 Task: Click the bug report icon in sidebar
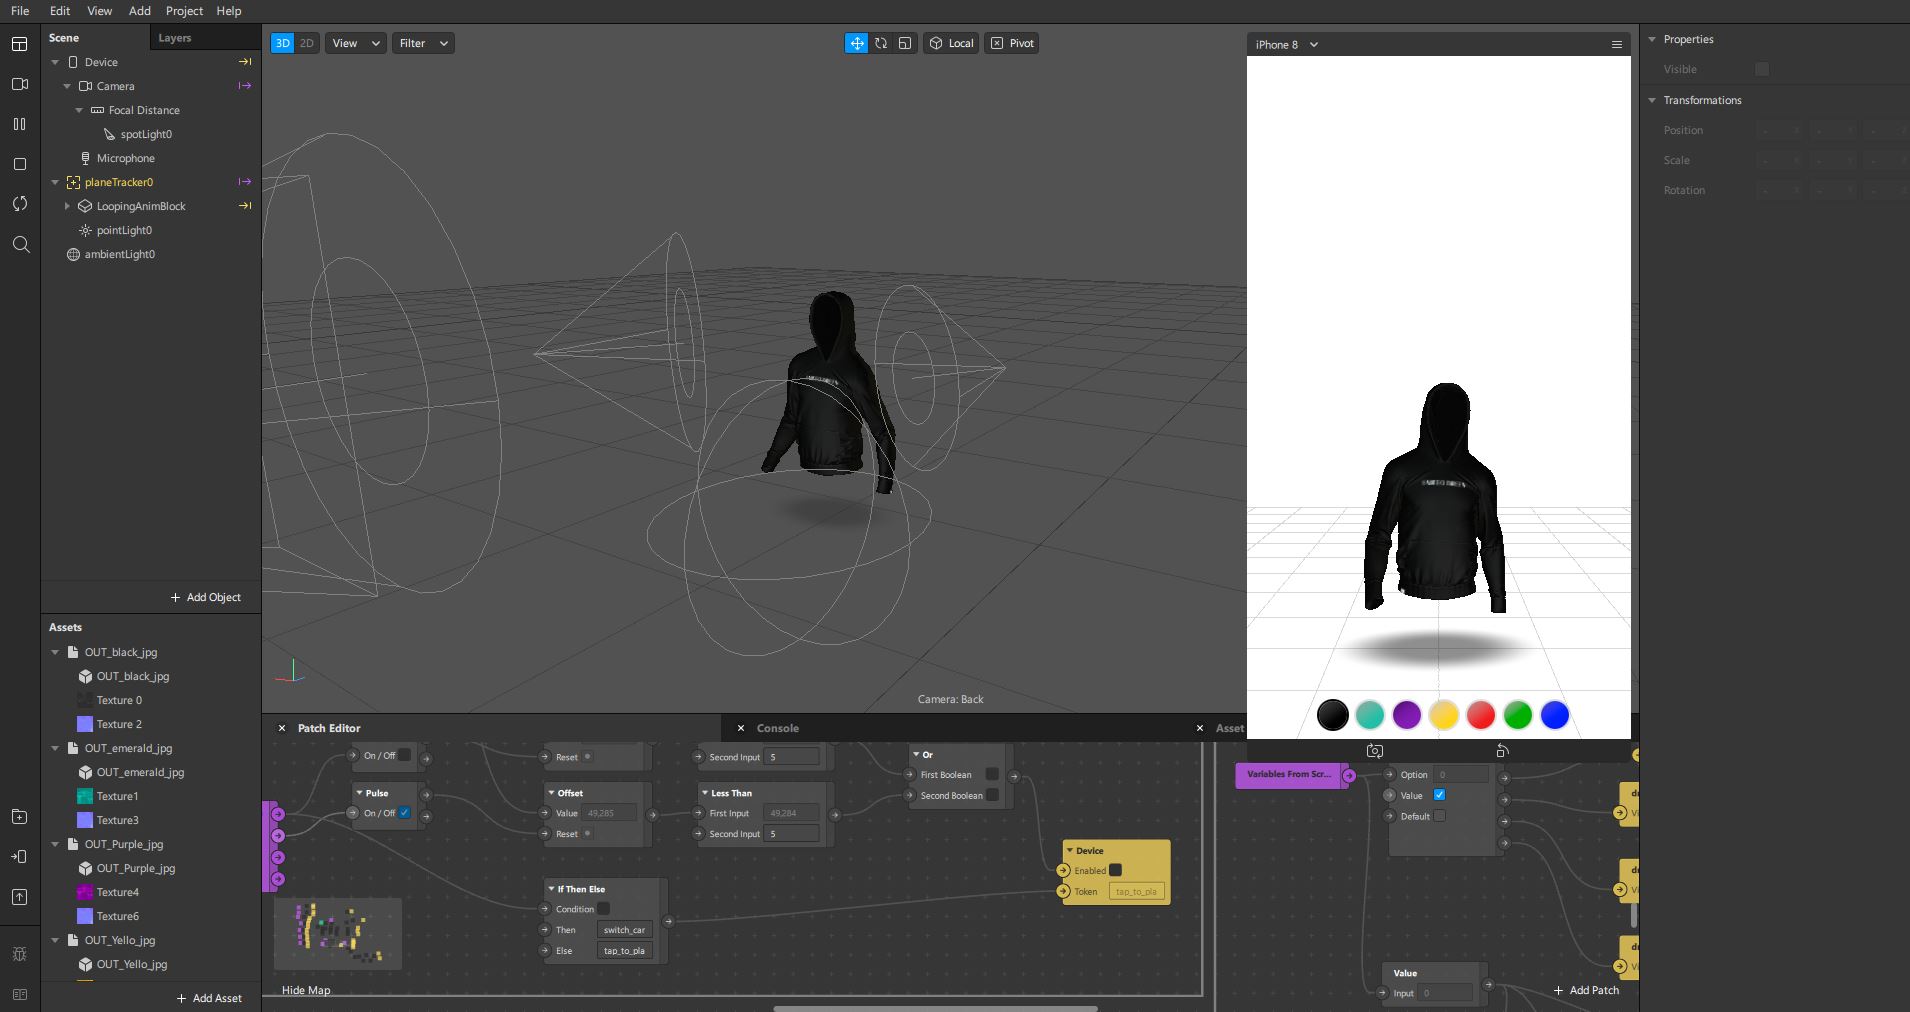19,955
